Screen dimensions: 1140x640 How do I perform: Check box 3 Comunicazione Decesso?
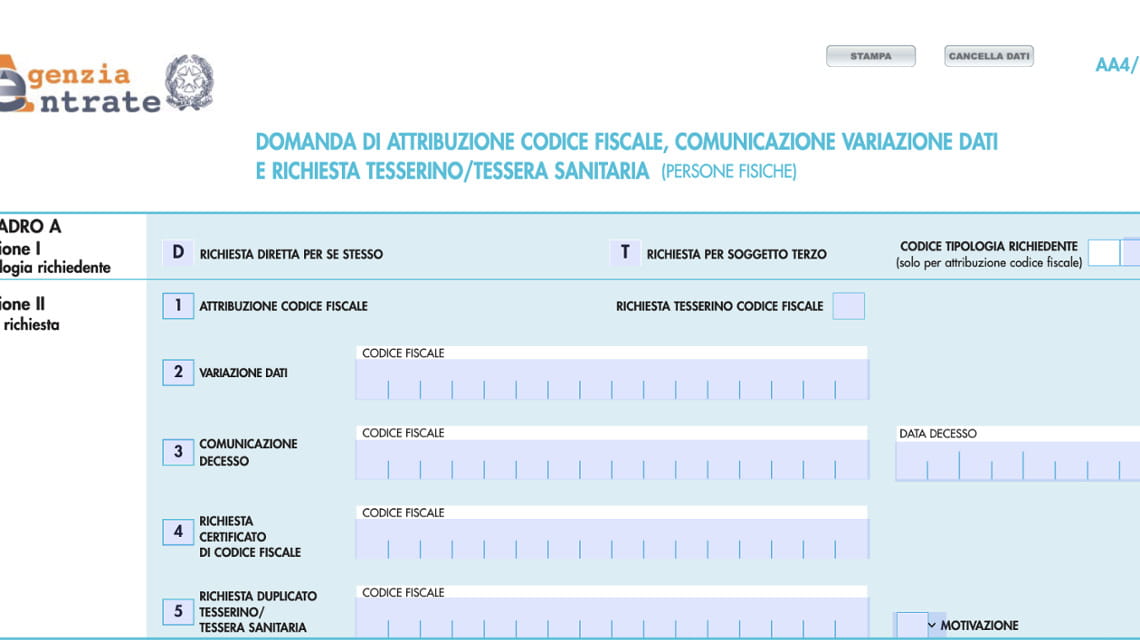[x=178, y=452]
